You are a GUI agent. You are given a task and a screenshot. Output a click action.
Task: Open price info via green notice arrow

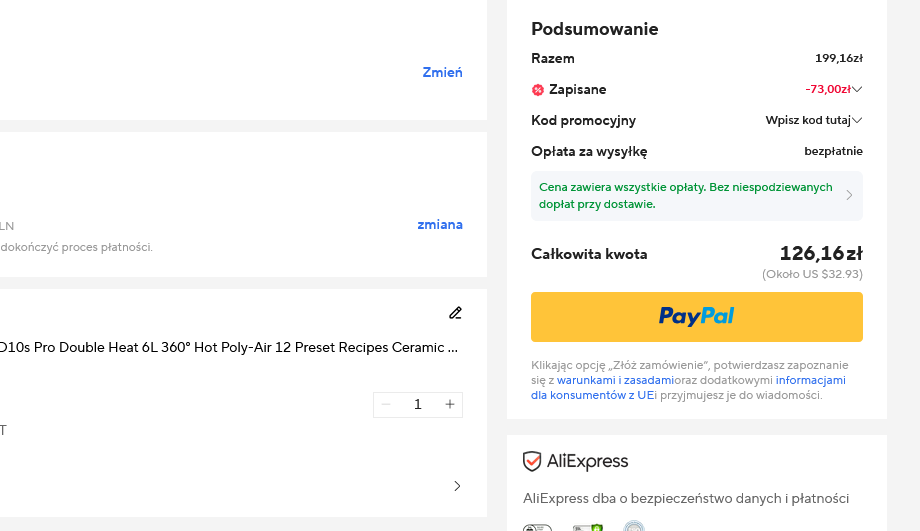click(x=849, y=195)
